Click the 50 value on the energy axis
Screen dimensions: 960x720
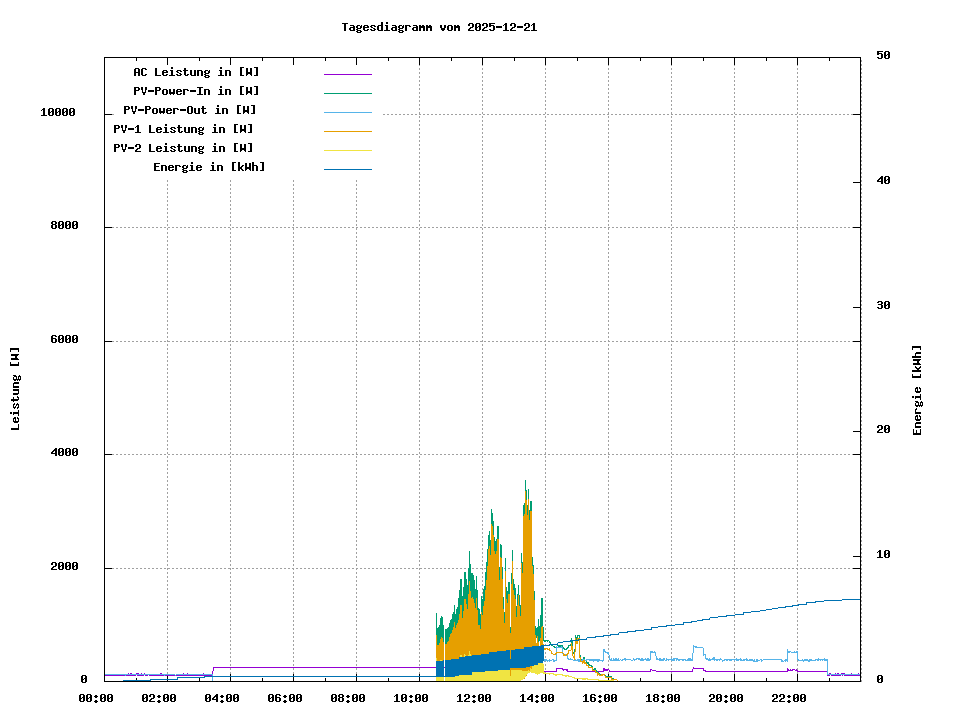tap(883, 56)
